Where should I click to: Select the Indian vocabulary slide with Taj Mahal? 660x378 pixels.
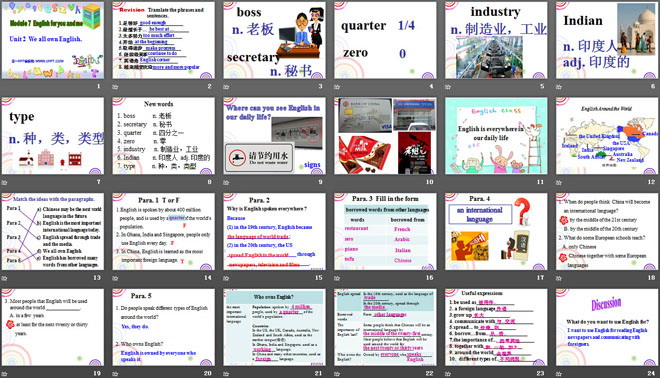click(x=607, y=40)
